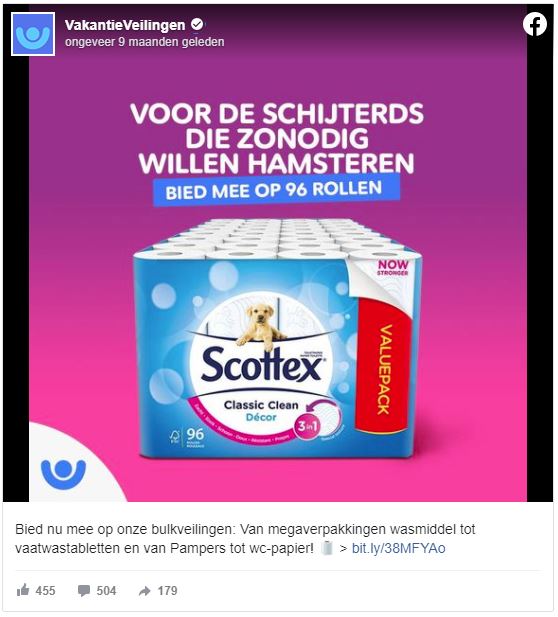
Task: Click the share arrow icon
Action: click(144, 591)
